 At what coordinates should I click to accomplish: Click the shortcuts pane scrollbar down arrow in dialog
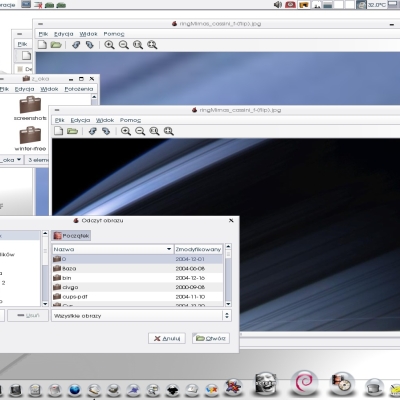[x=45, y=304]
